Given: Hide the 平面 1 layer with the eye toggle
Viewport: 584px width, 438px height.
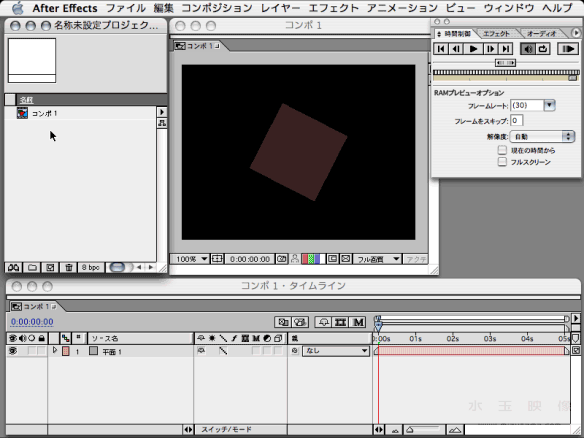Looking at the screenshot, I should (13, 351).
